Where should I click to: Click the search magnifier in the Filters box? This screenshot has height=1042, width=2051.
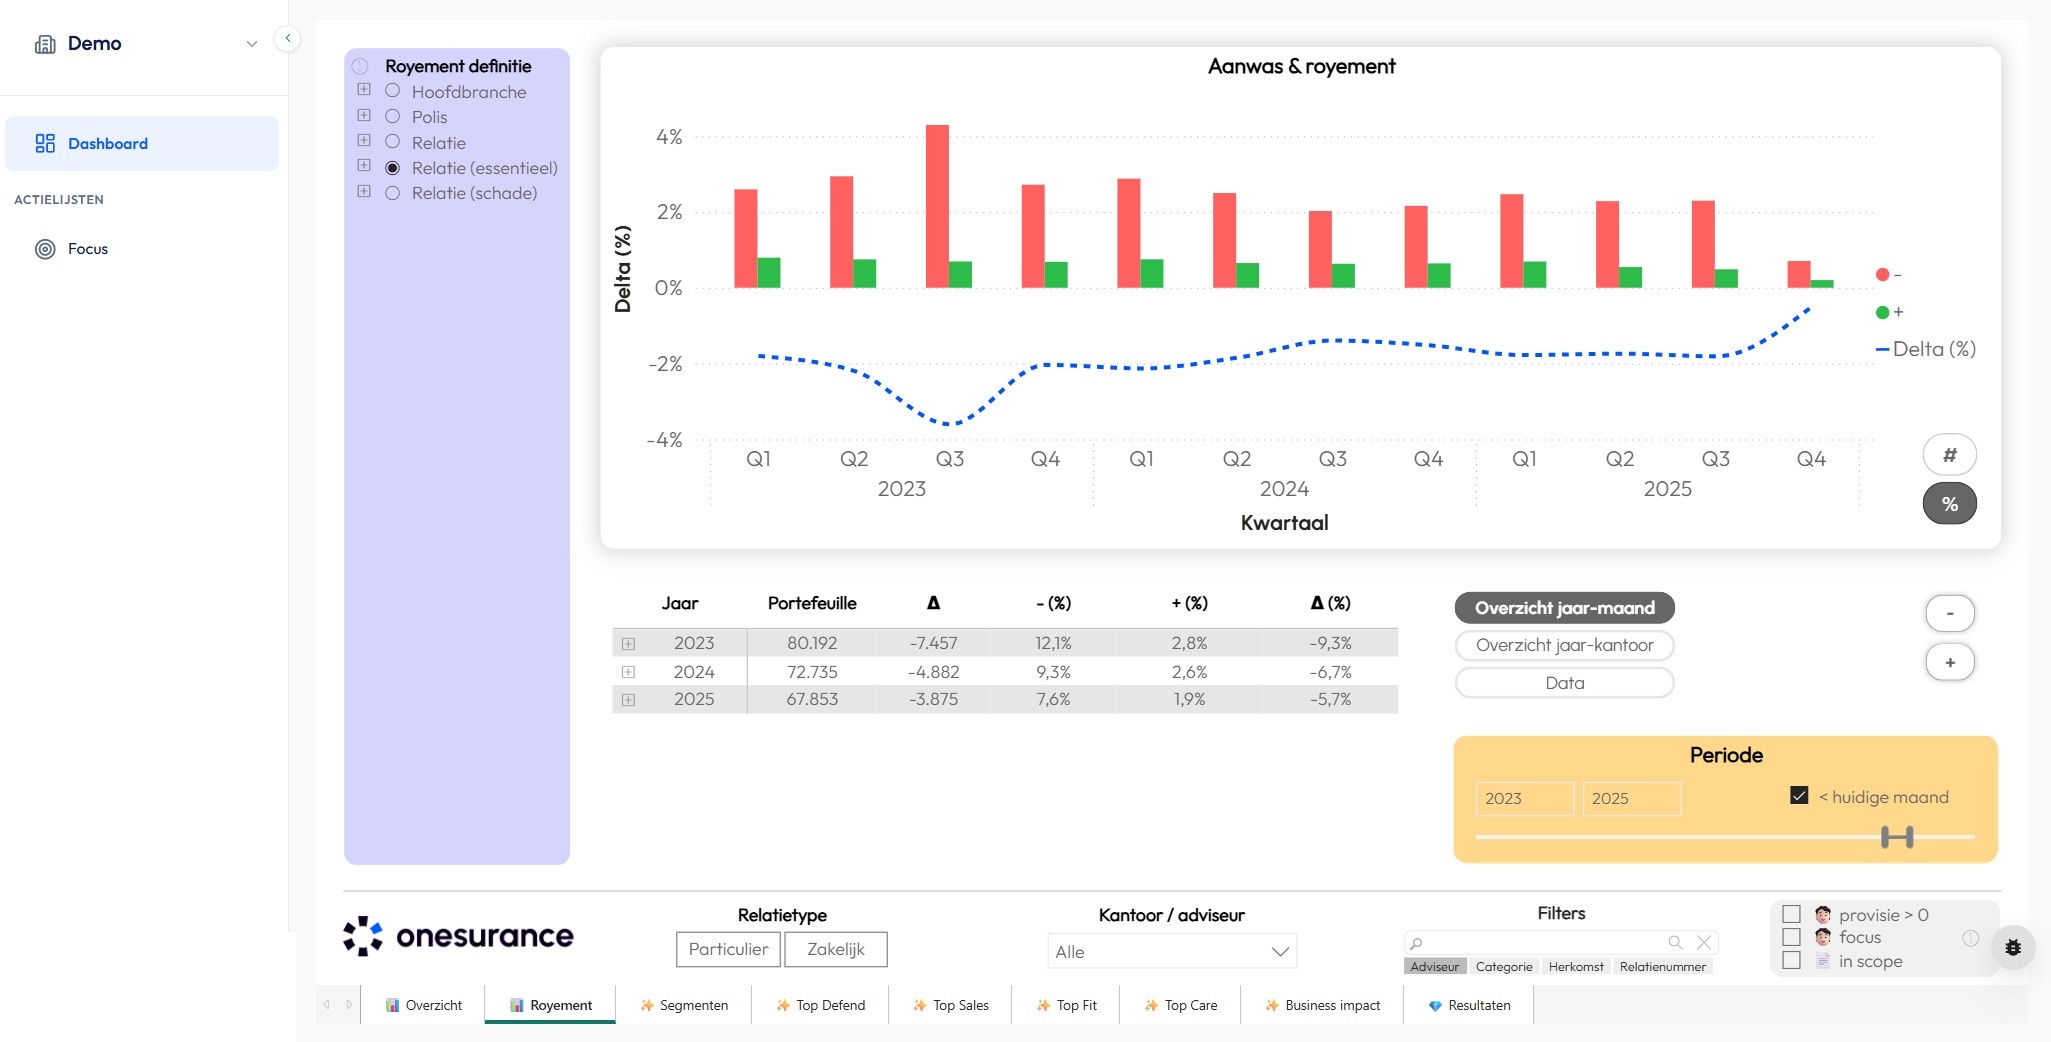coord(1676,941)
